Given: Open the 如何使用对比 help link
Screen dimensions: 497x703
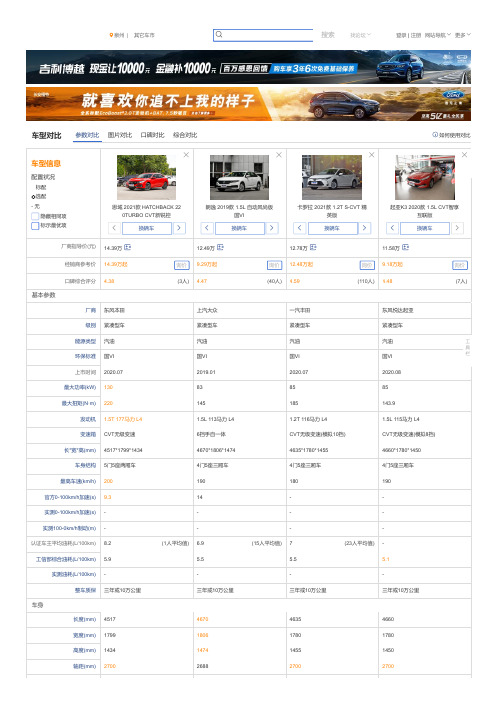Looking at the screenshot, I should pos(454,135).
